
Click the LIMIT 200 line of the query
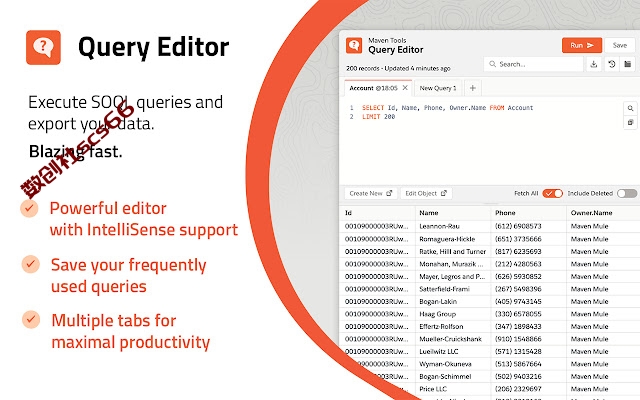[378, 117]
